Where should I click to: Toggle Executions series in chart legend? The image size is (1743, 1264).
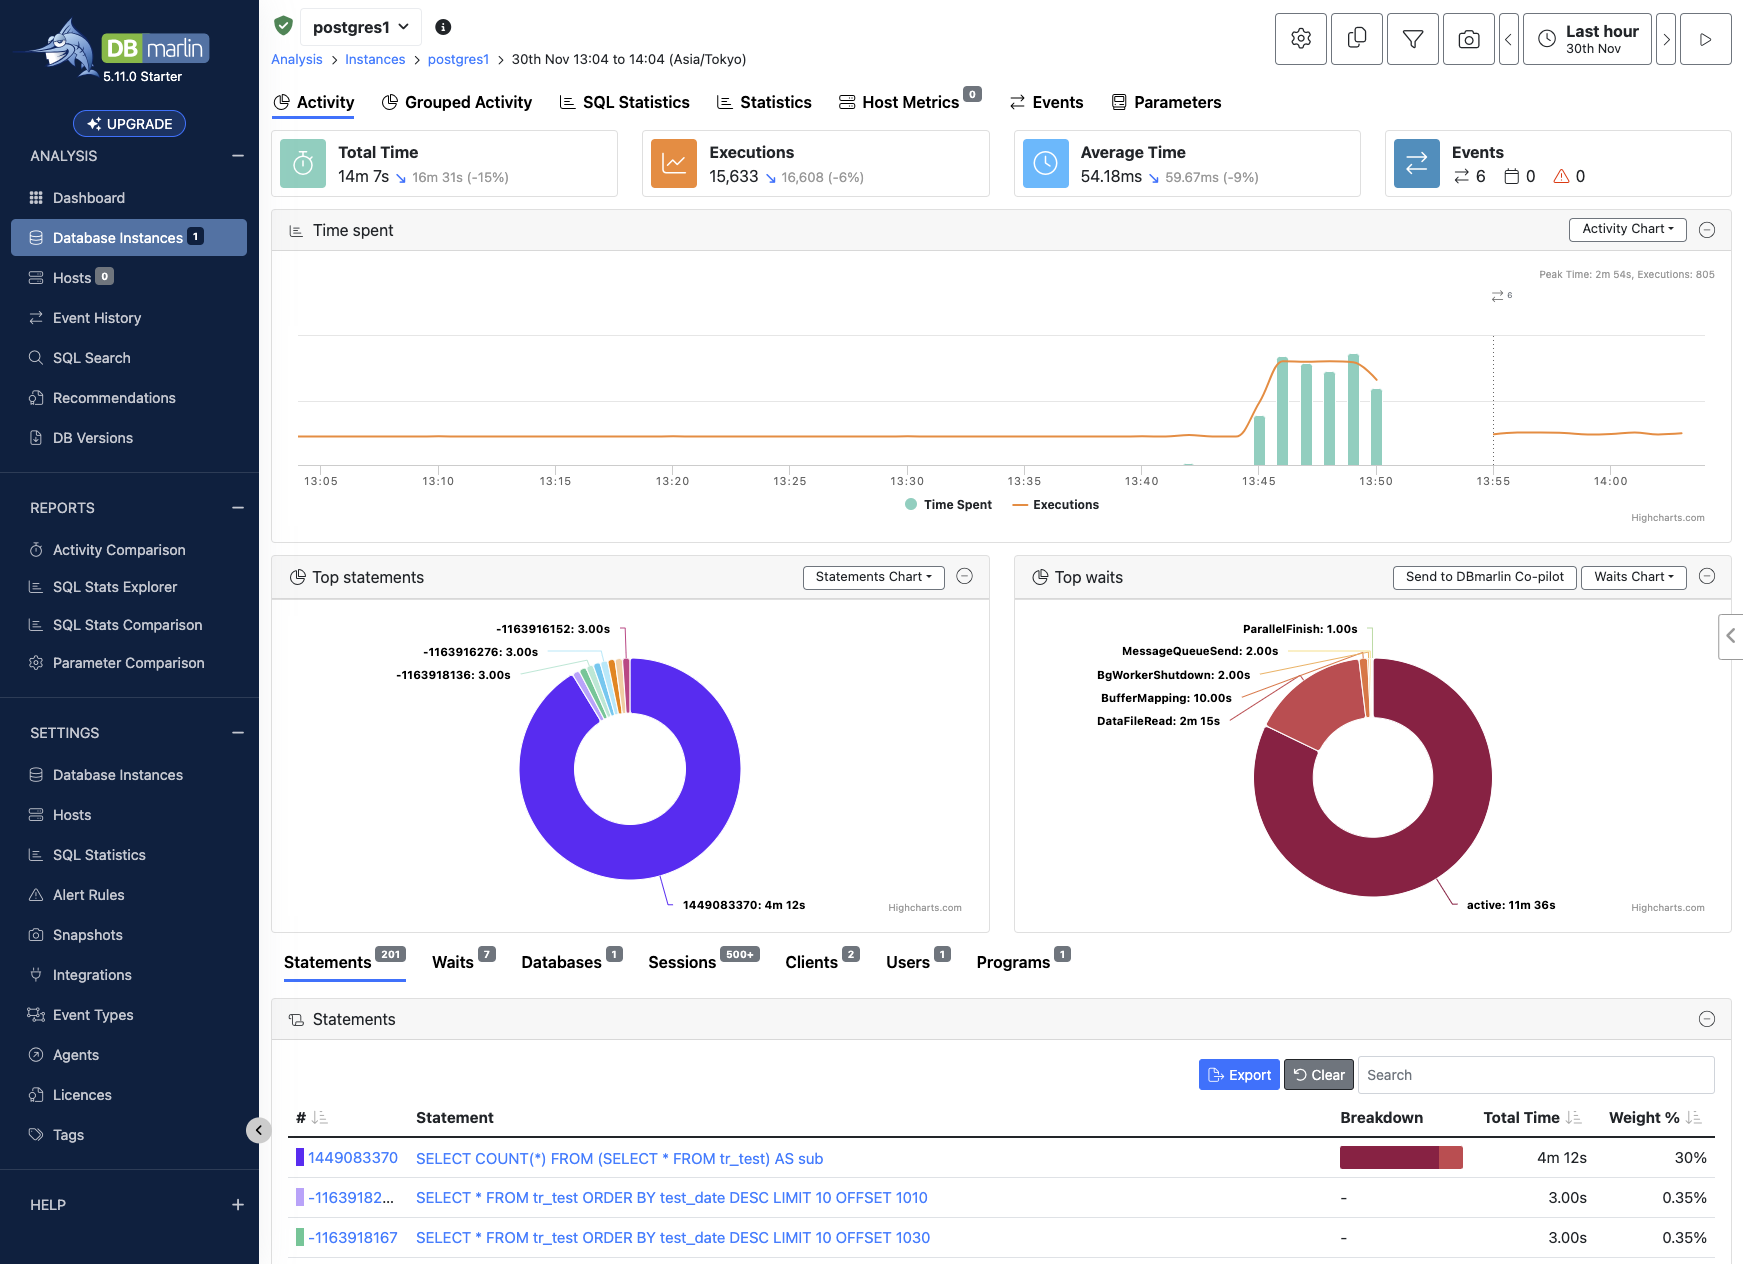1056,505
